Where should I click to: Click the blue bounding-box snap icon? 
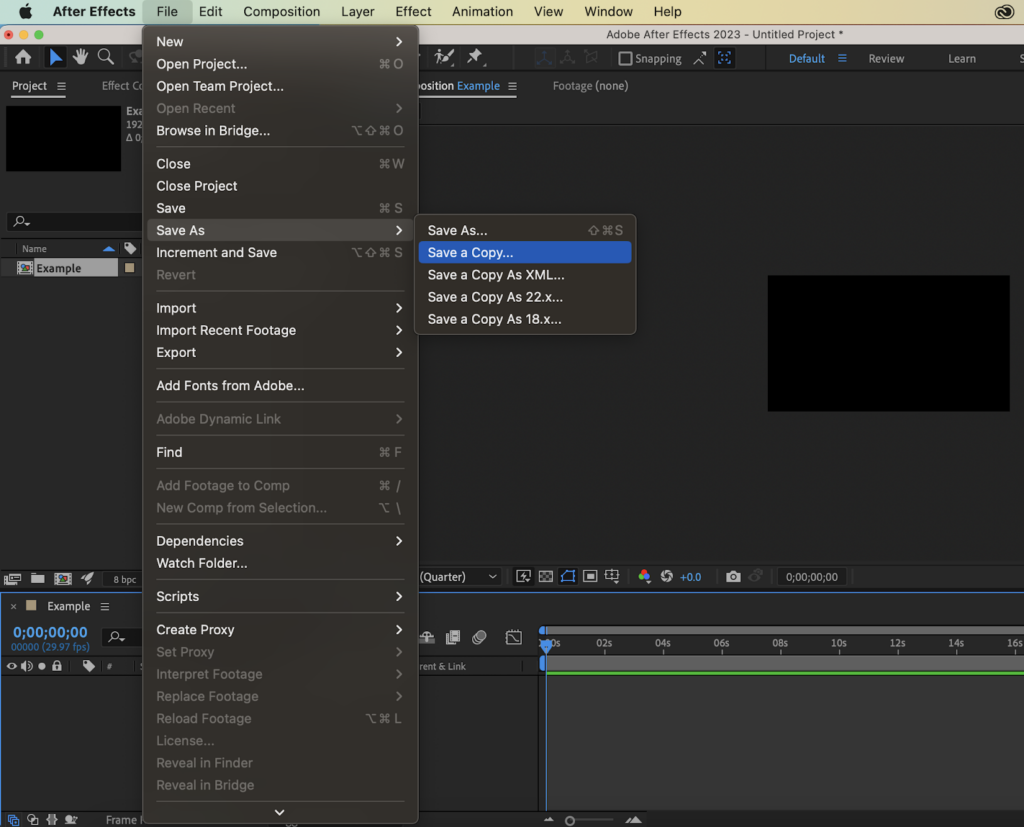[724, 58]
